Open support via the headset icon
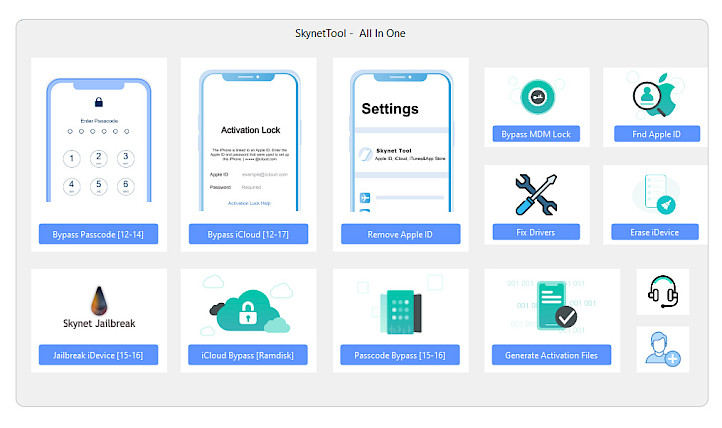 pyautogui.click(x=663, y=292)
